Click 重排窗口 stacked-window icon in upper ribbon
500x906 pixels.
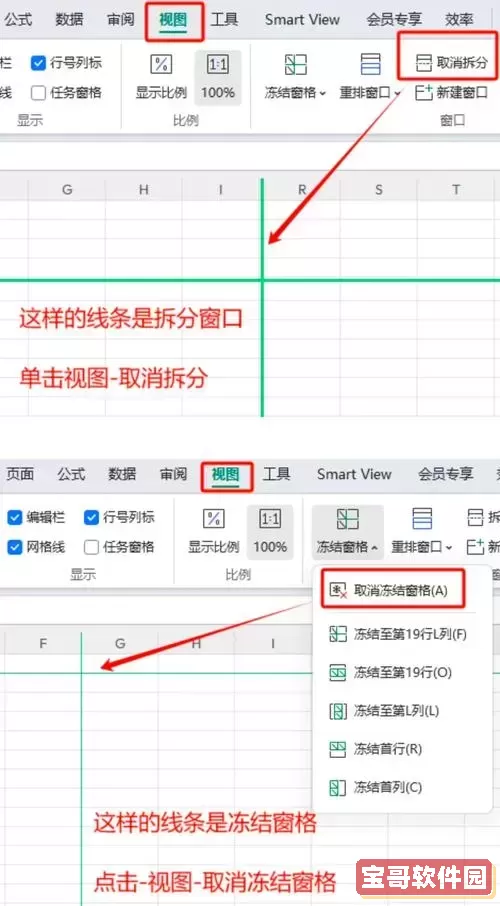(371, 64)
